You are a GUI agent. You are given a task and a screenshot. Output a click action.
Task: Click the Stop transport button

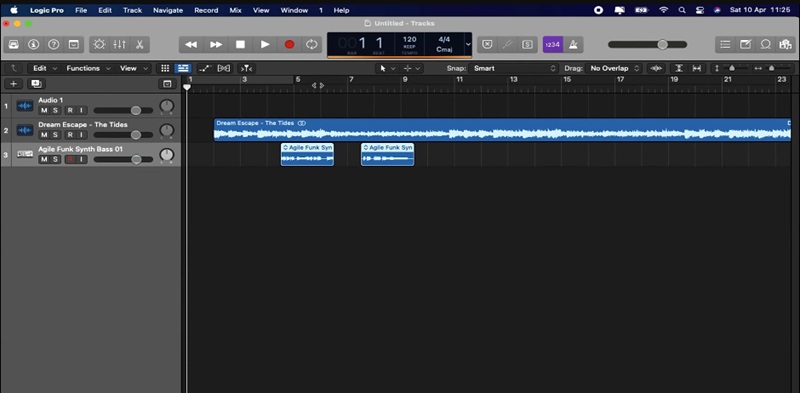coord(240,45)
